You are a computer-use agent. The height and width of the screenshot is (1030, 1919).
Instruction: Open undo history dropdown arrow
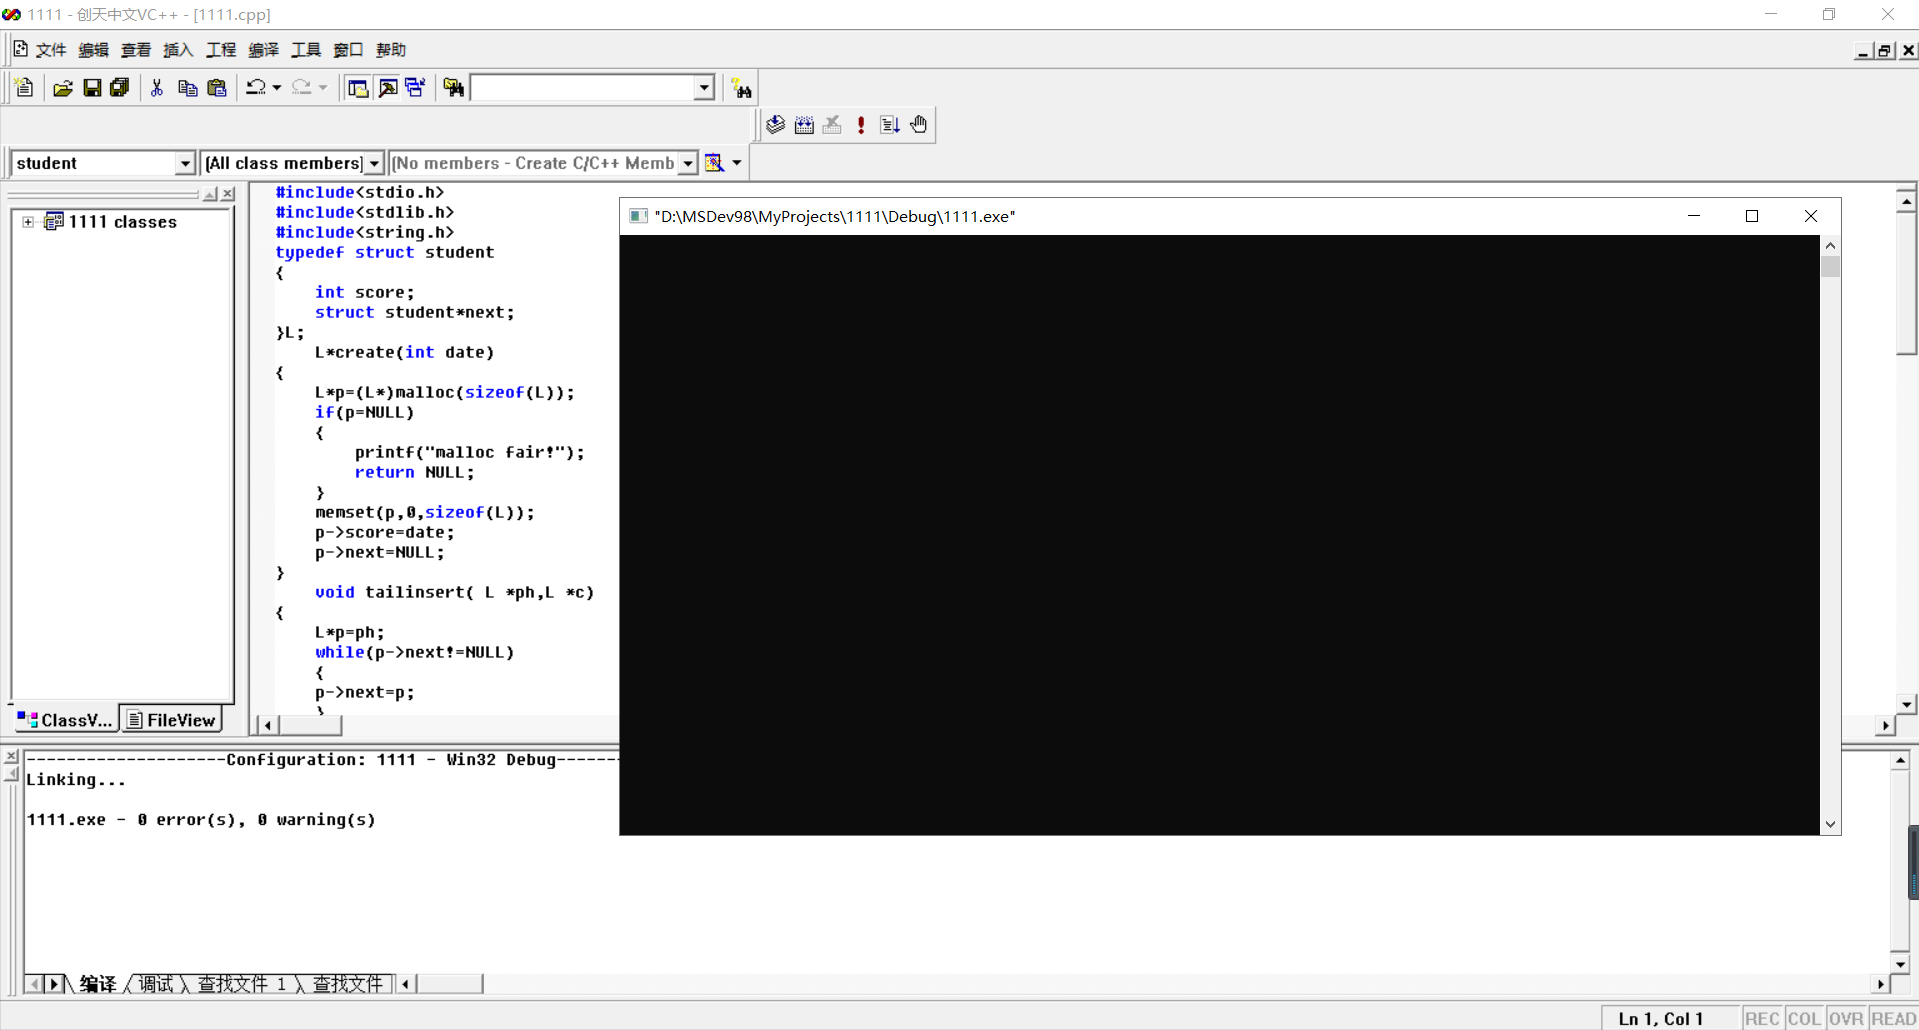click(x=277, y=88)
